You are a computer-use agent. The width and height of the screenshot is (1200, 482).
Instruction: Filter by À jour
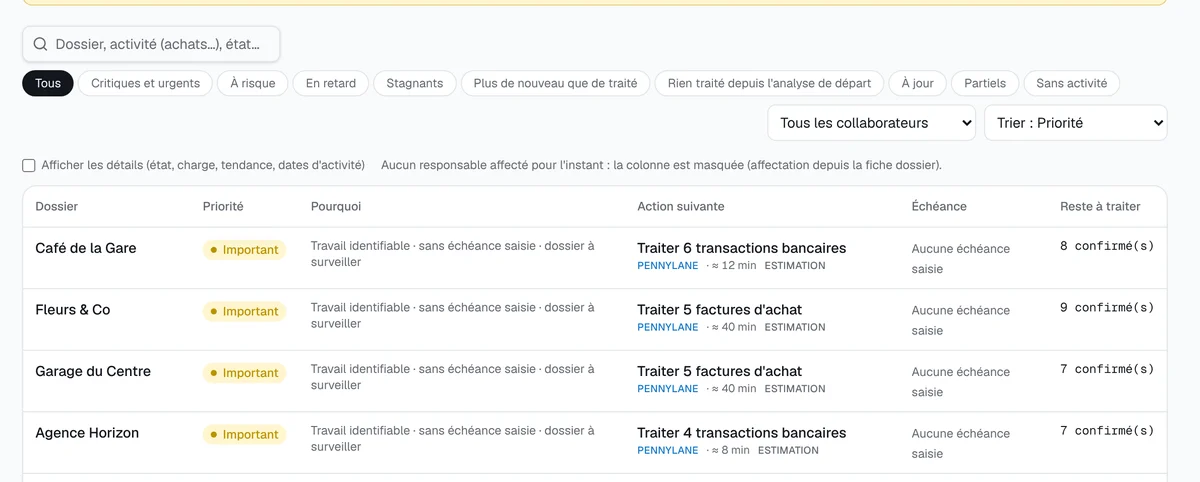(917, 83)
